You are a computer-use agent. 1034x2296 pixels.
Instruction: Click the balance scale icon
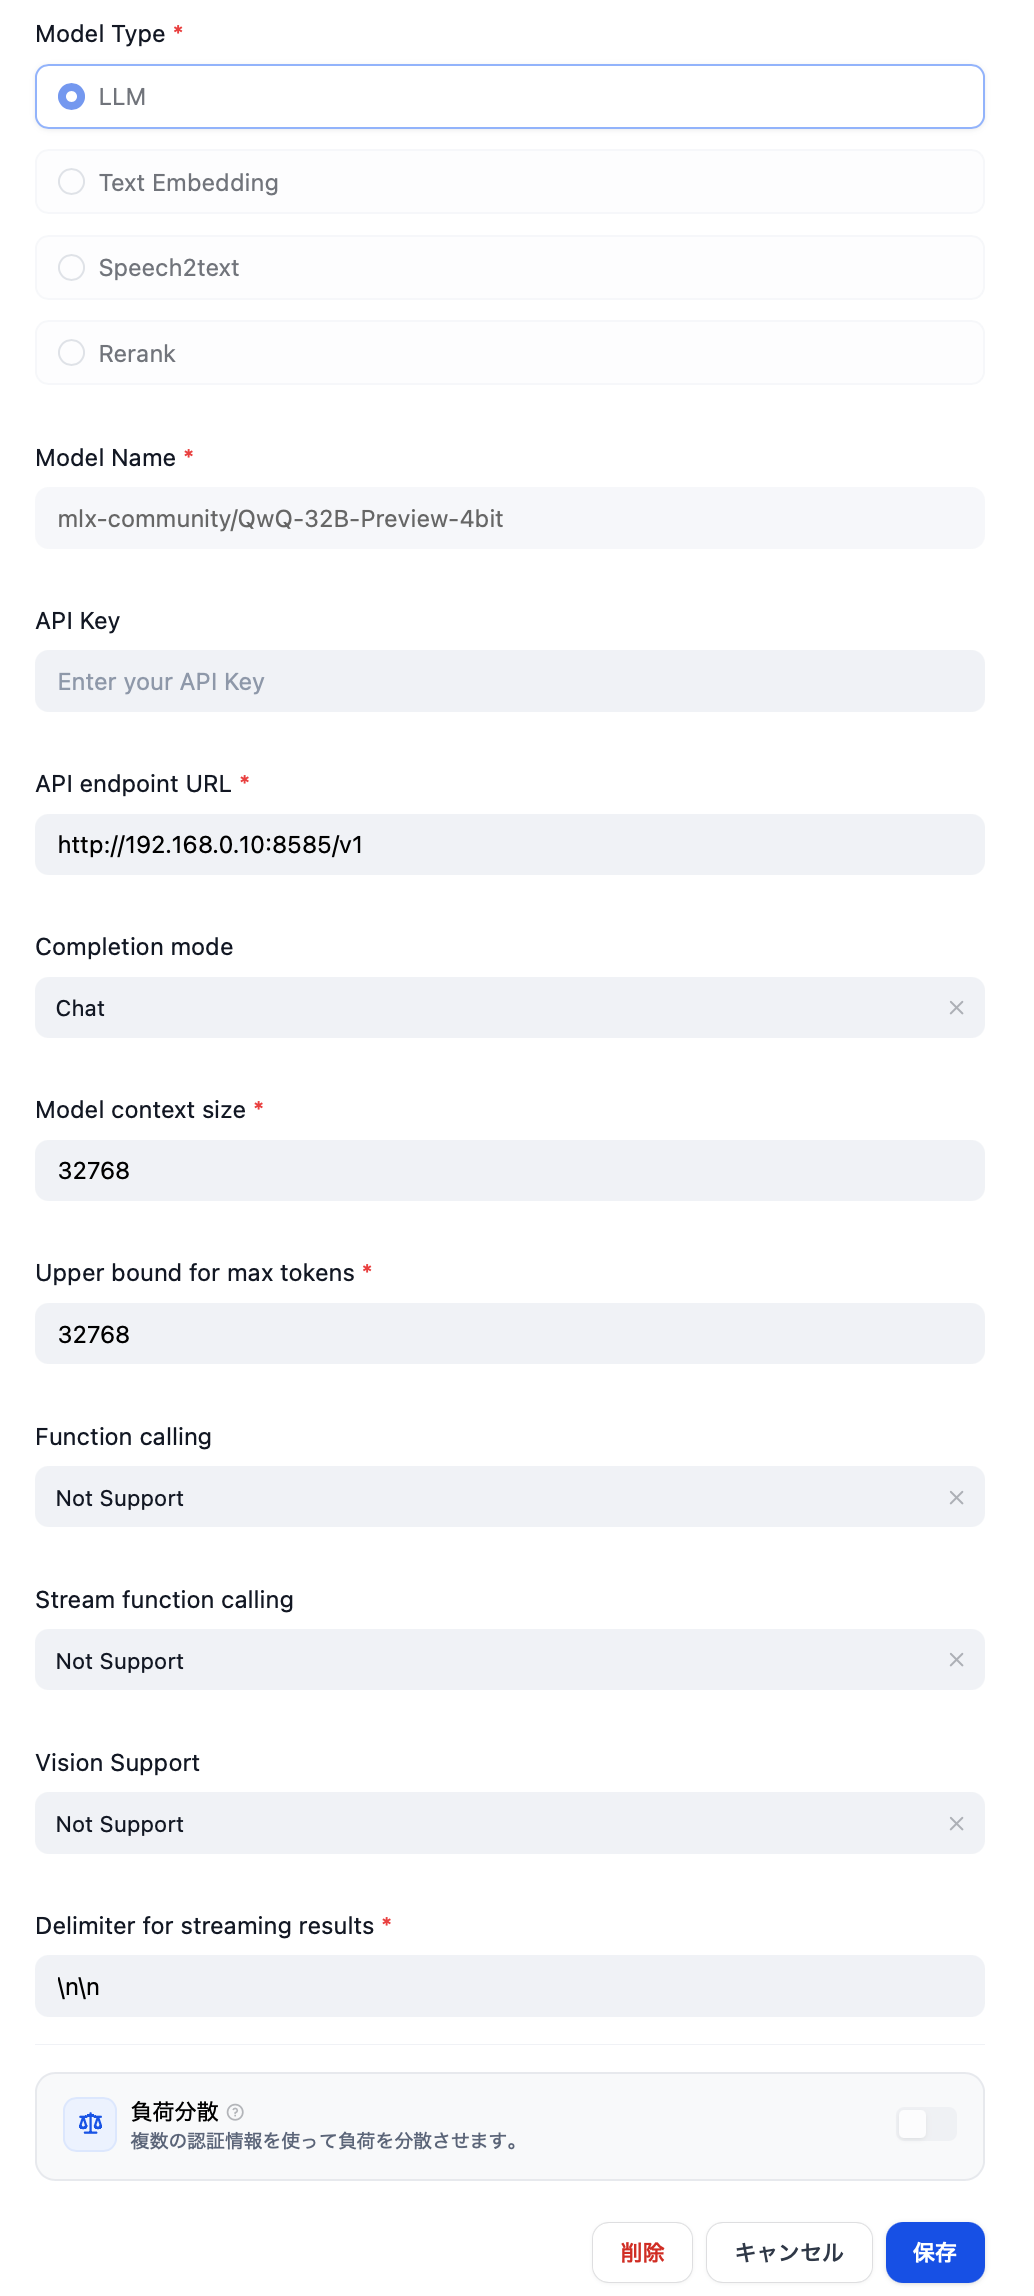[x=90, y=2124]
